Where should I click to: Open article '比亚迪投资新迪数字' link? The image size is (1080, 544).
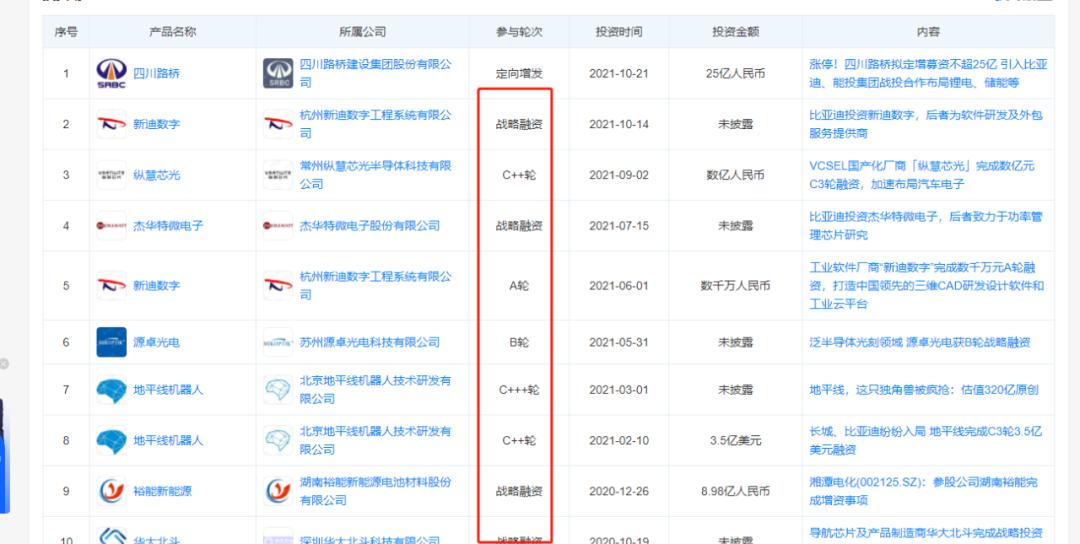click(x=926, y=124)
